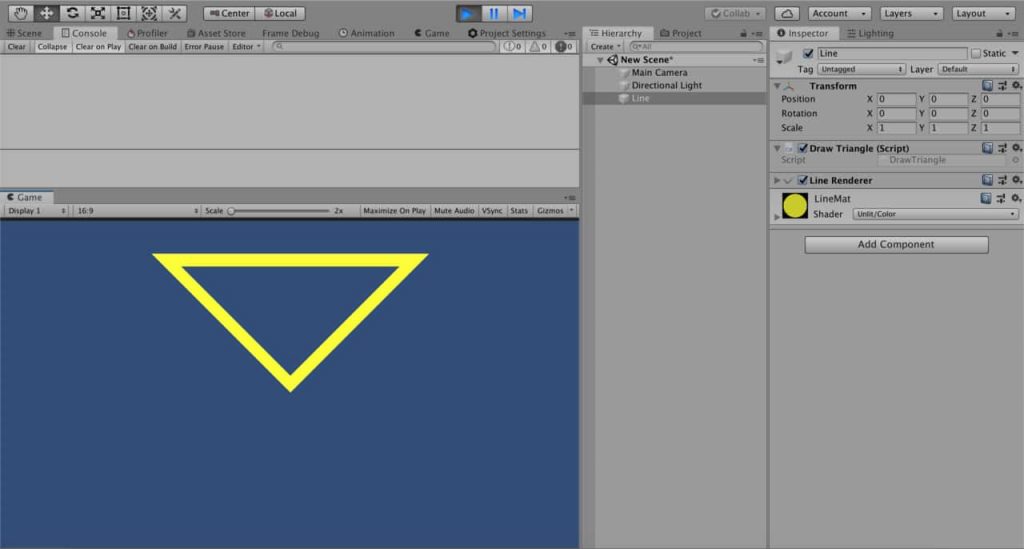Screen dimensions: 1024x549
Task: Click the Hierarchy panel lock icon
Action: tap(743, 33)
